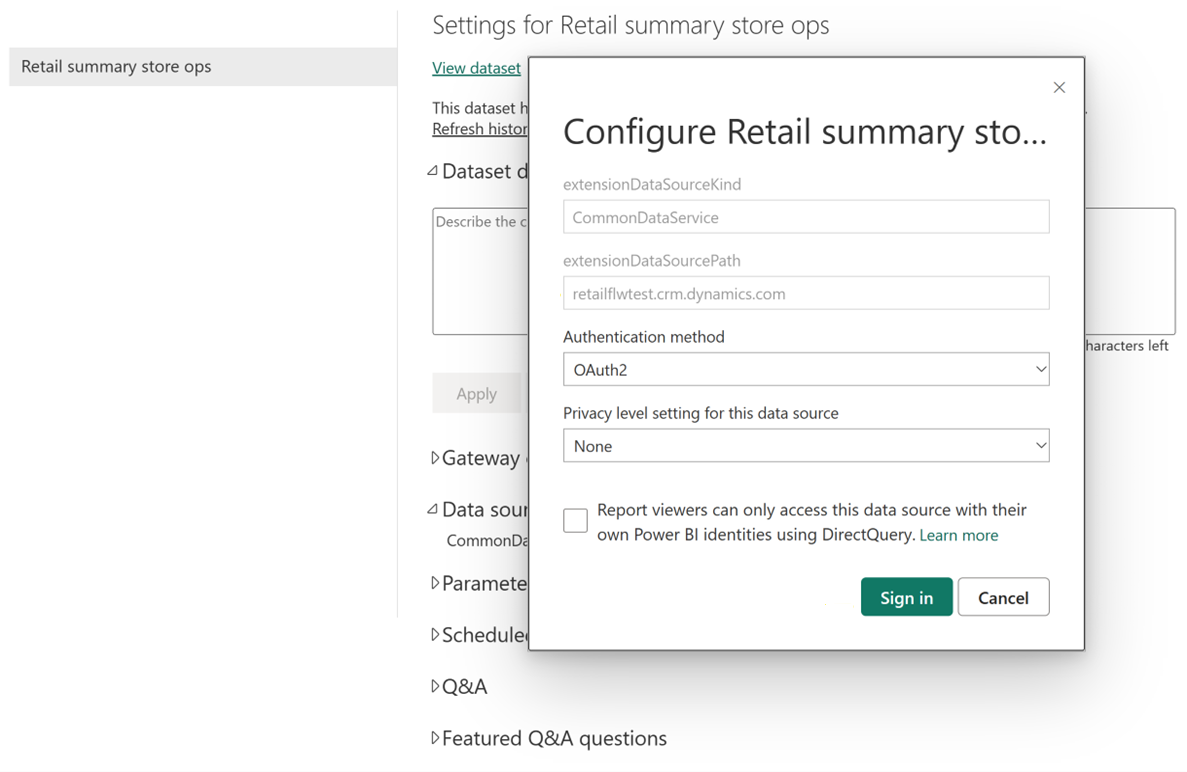The width and height of the screenshot is (1187, 772).
Task: Click the extensionDataSourceKind field
Action: pyautogui.click(x=806, y=217)
